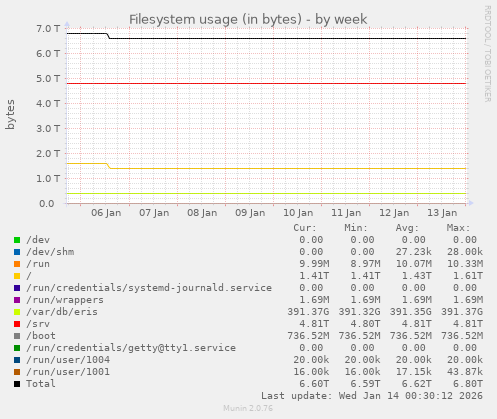This screenshot has width=497, height=419.
Task: Click the brown /run/user/1001 legend swatch
Action: (17, 372)
